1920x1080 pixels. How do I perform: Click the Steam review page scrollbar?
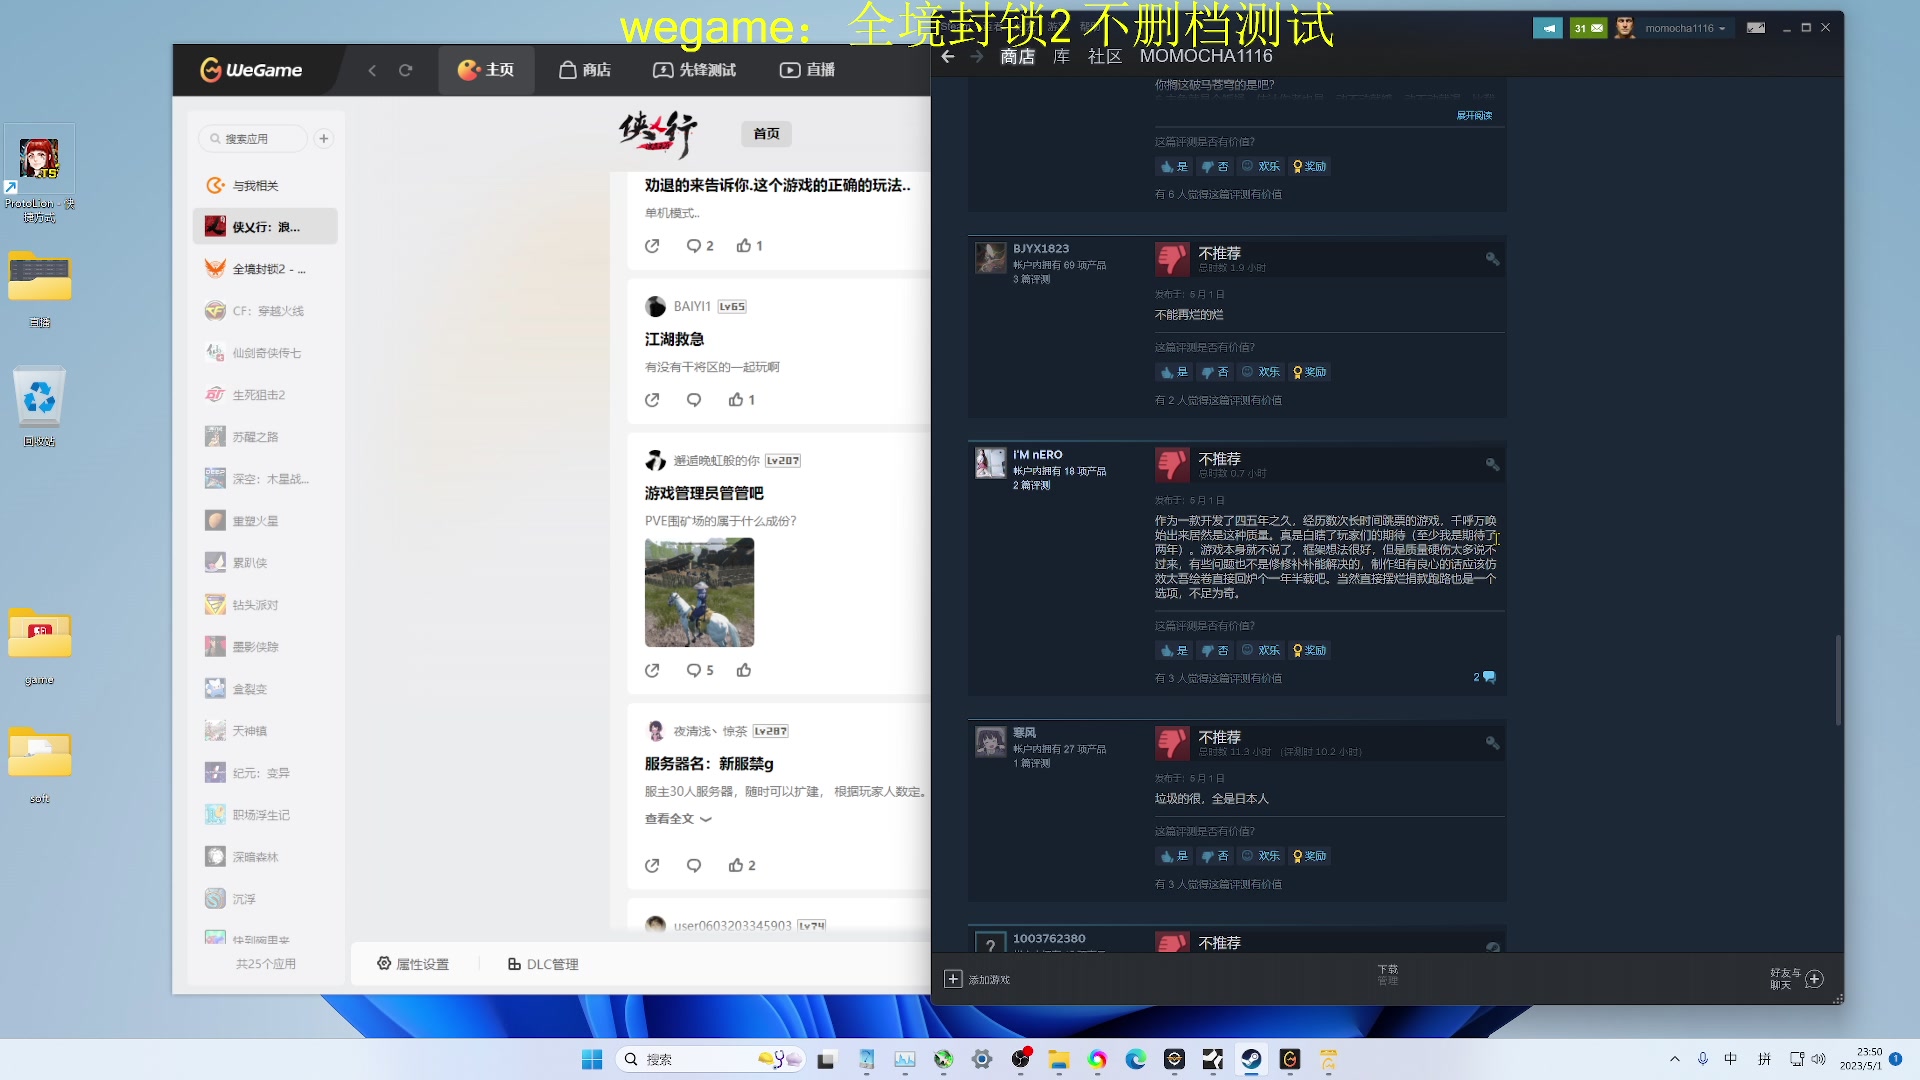coord(1838,680)
